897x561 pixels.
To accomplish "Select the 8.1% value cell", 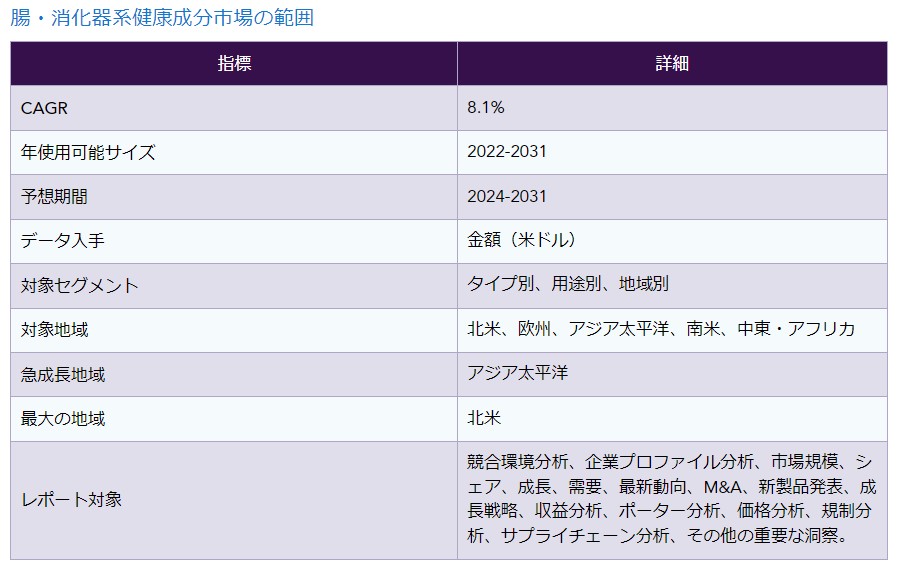I will 672,108.
